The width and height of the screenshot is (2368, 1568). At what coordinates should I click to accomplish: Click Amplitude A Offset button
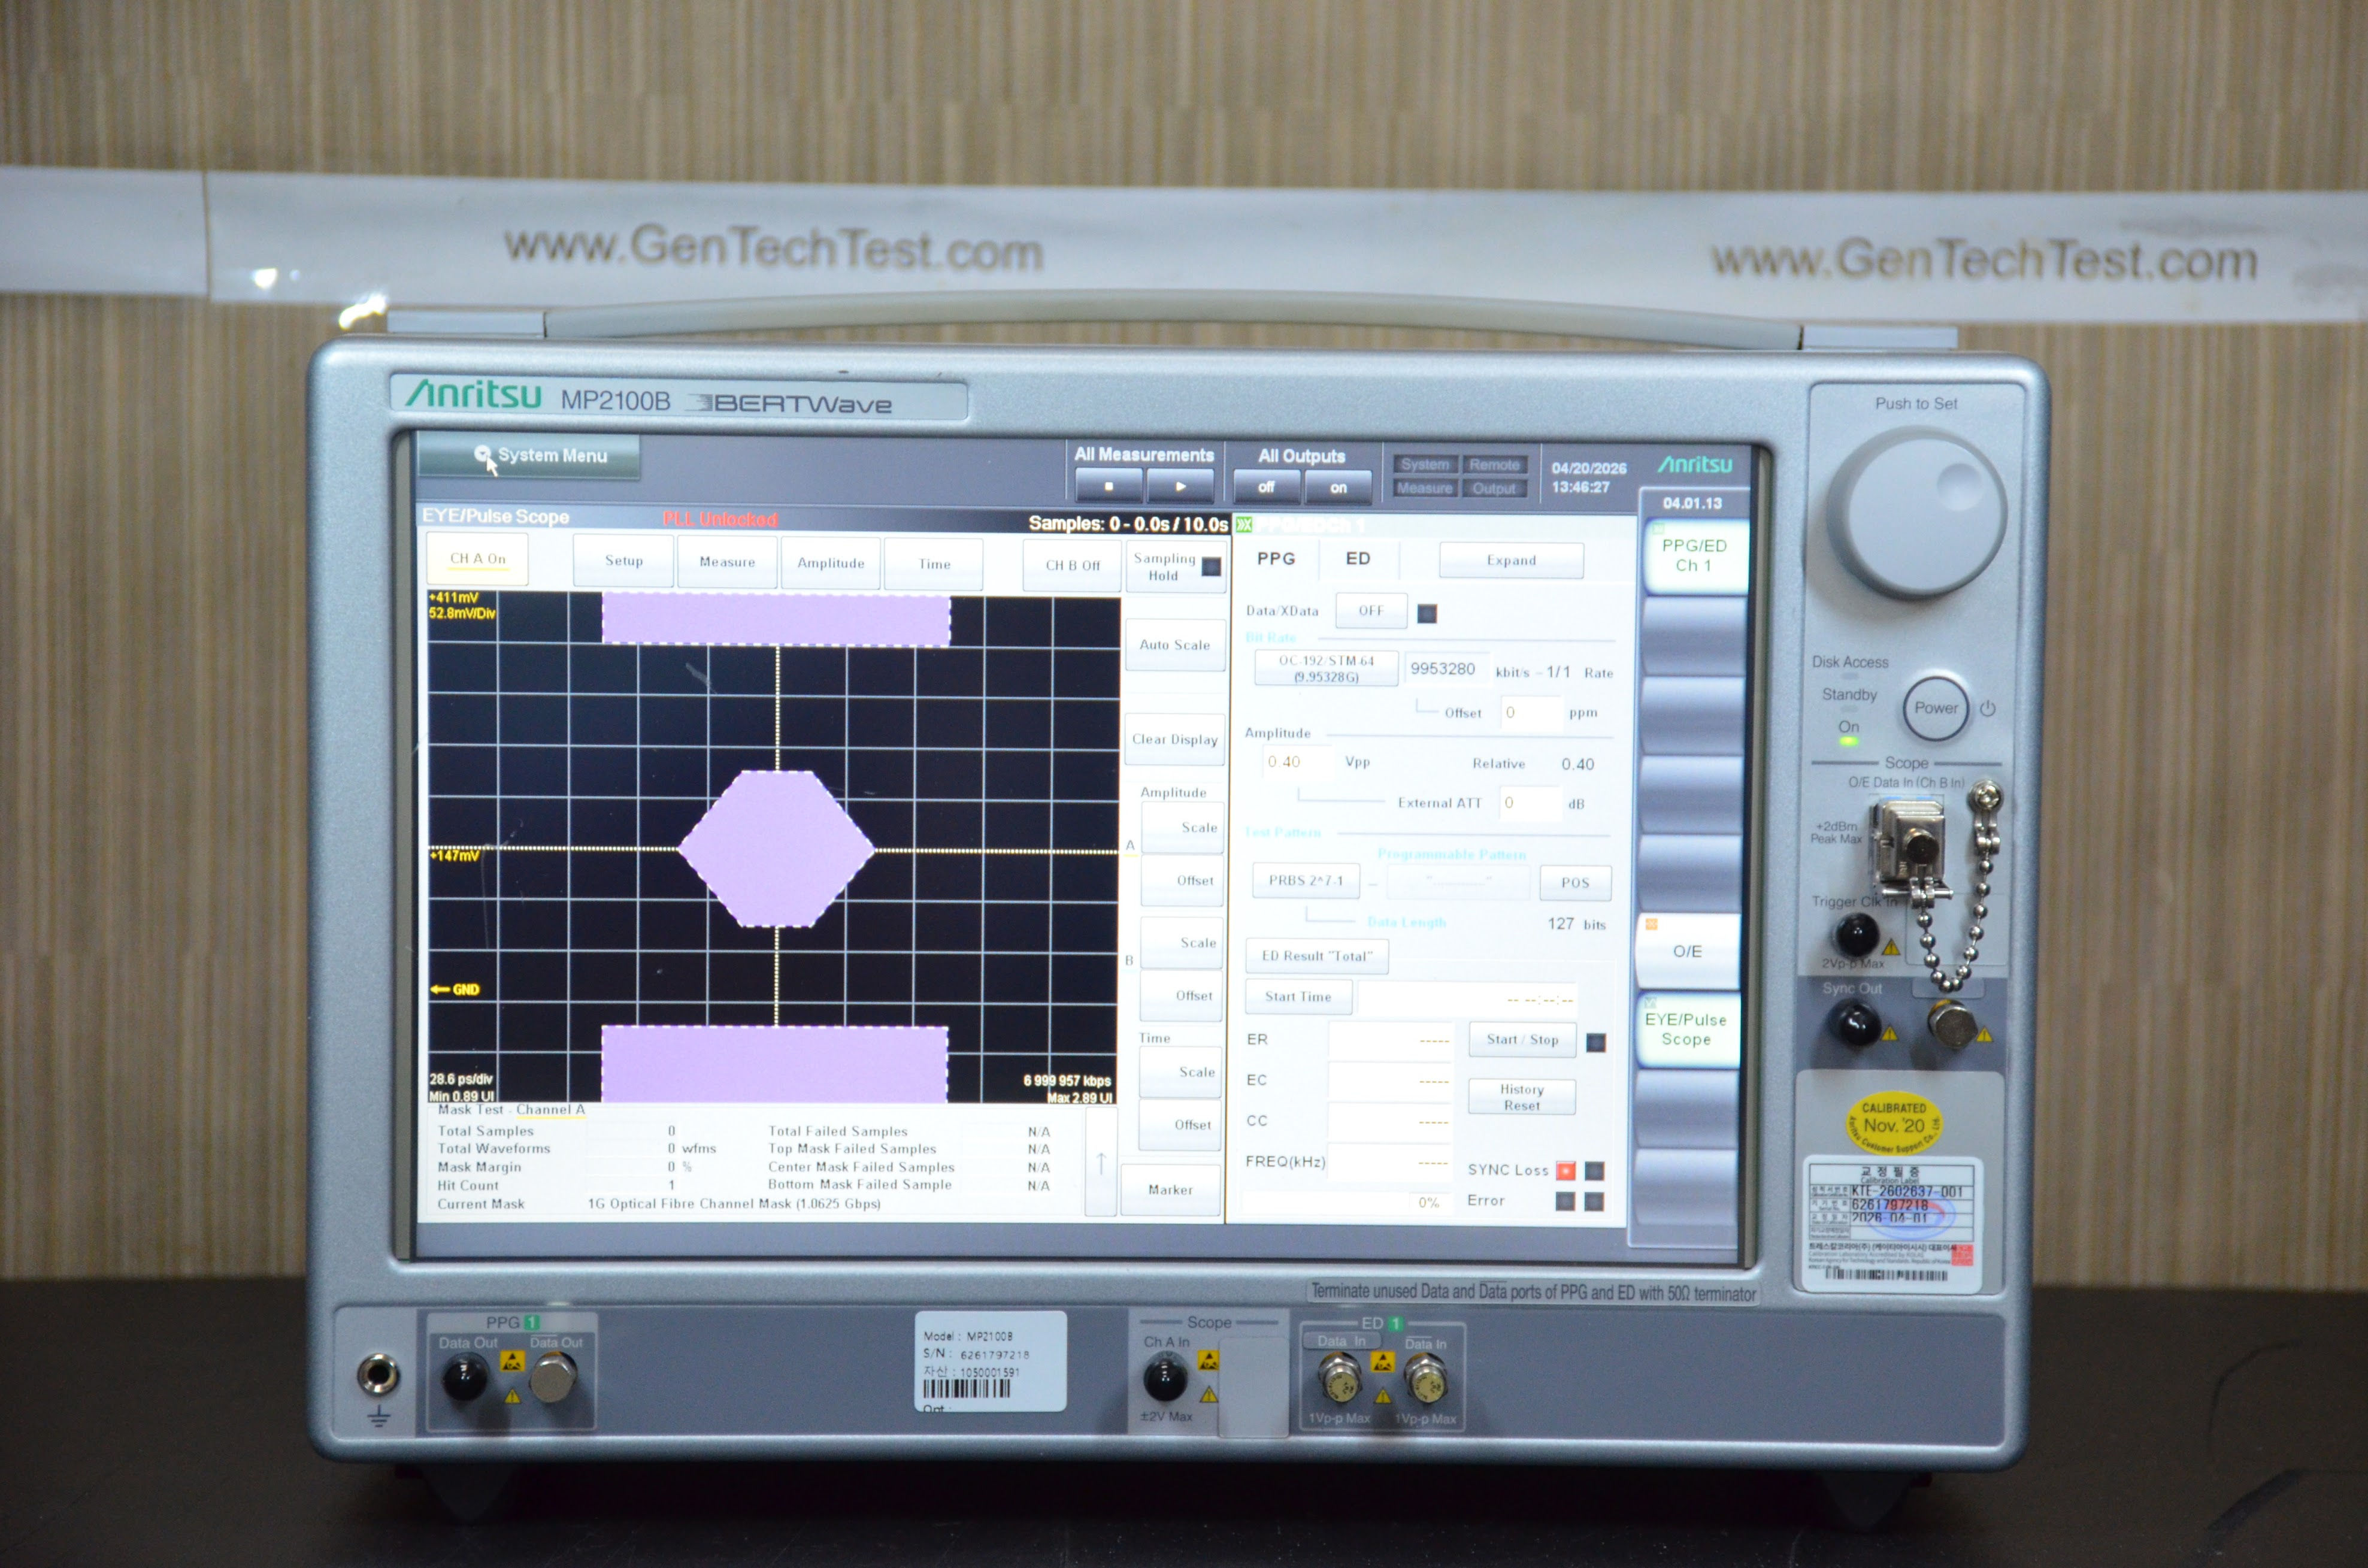tap(1182, 881)
